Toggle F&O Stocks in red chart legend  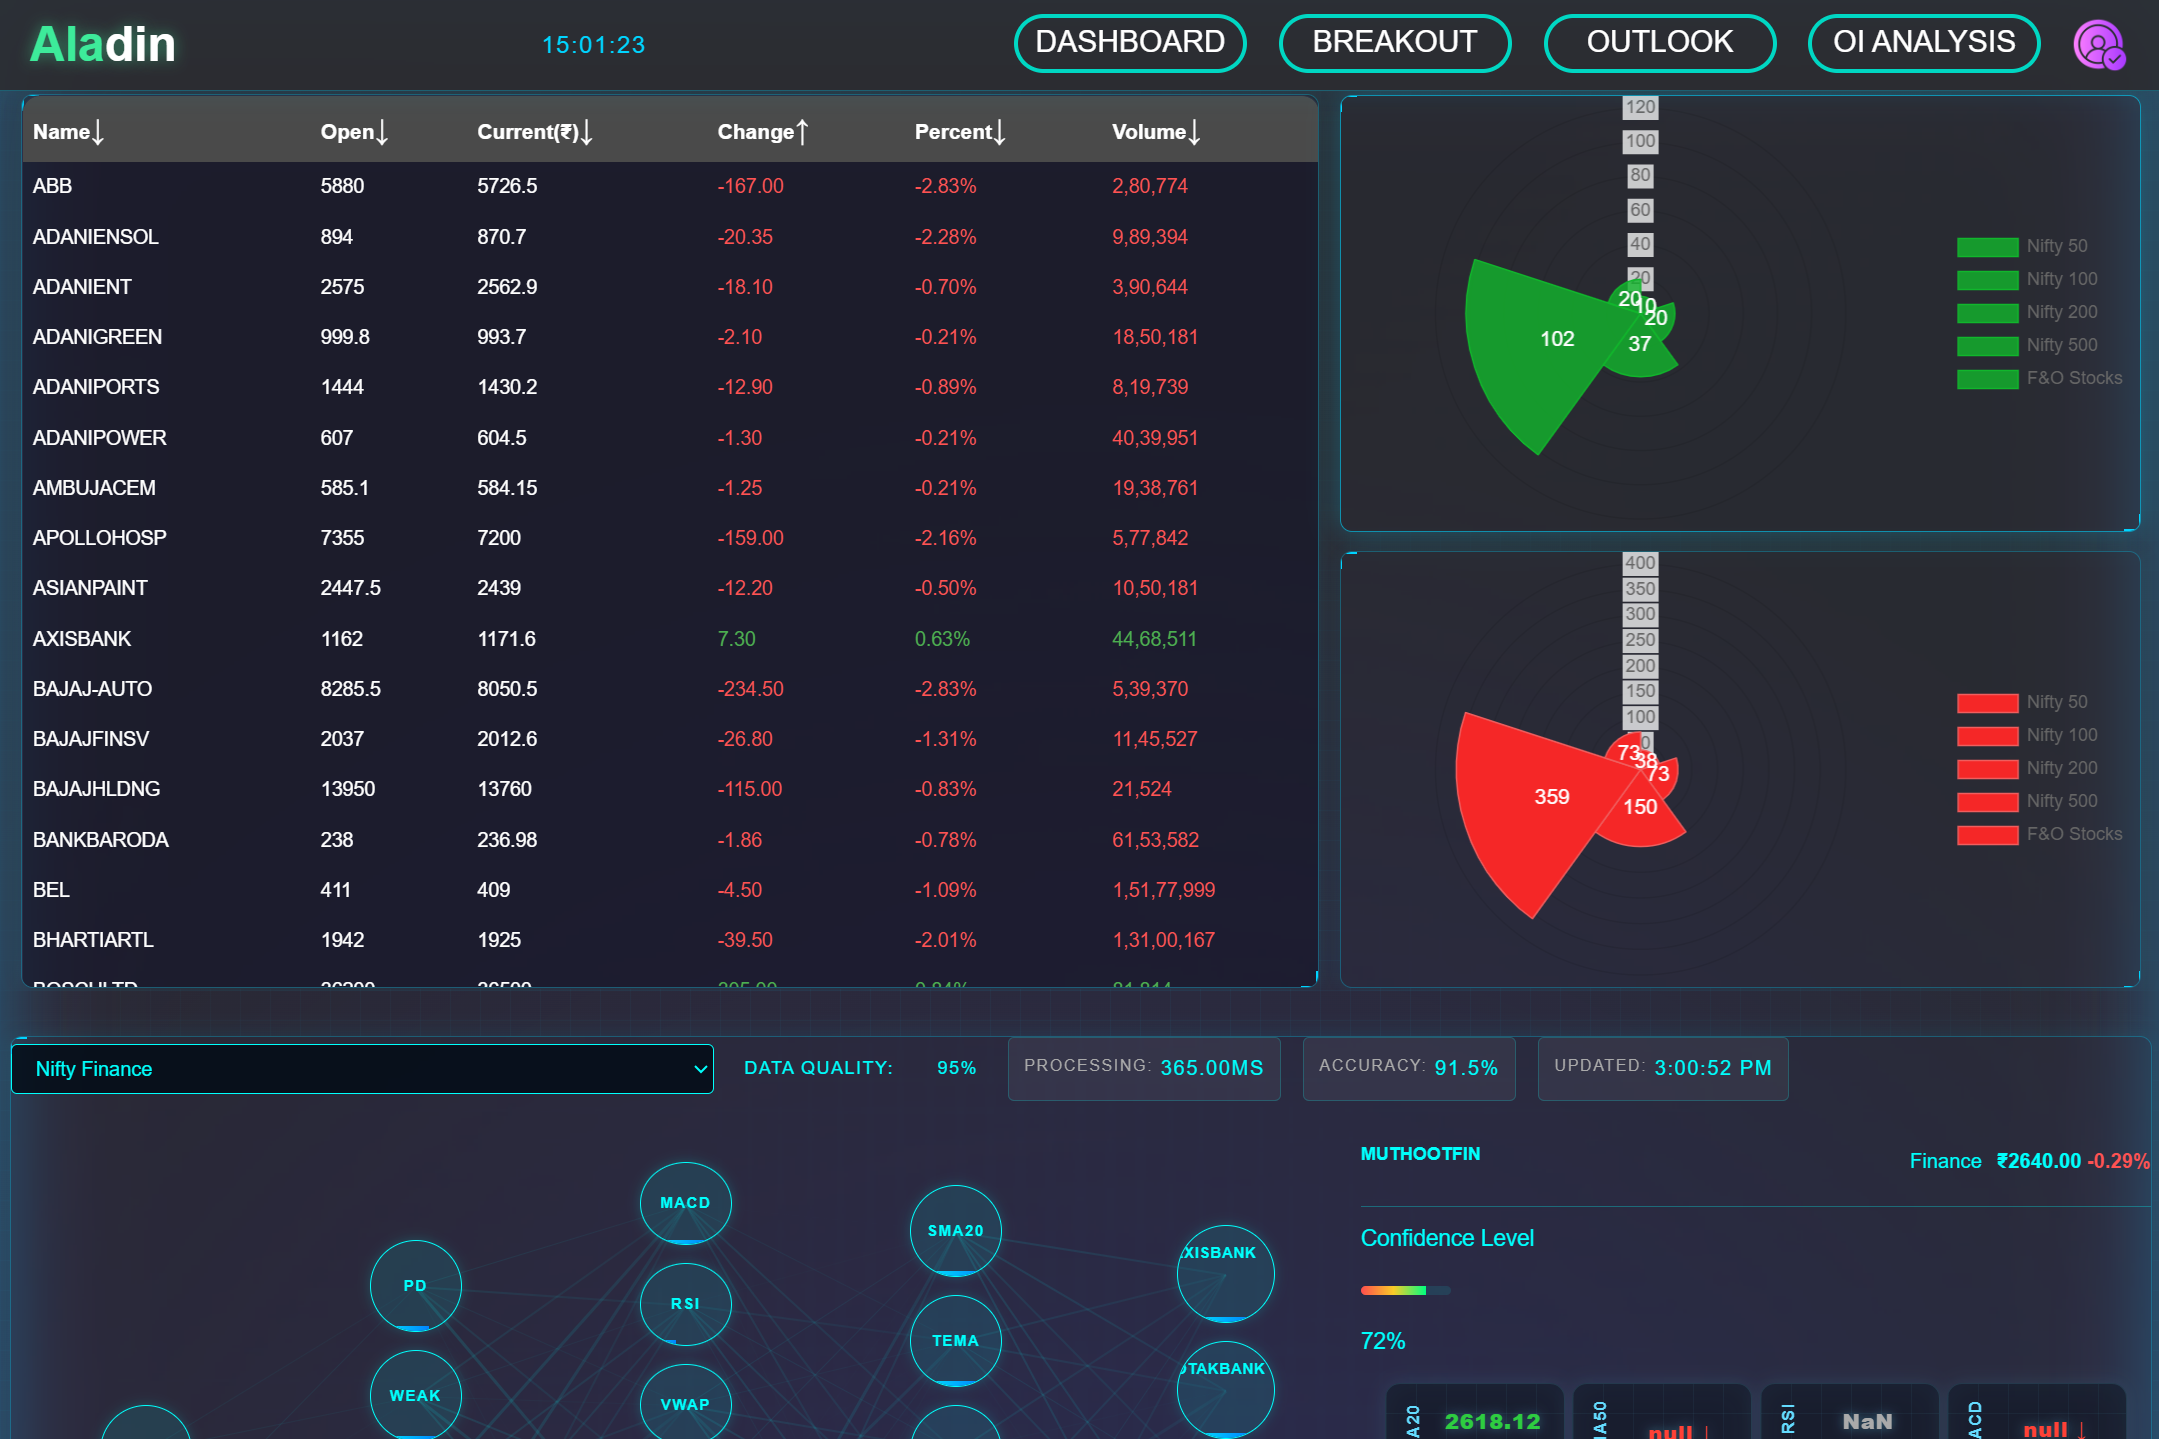pos(2039,834)
